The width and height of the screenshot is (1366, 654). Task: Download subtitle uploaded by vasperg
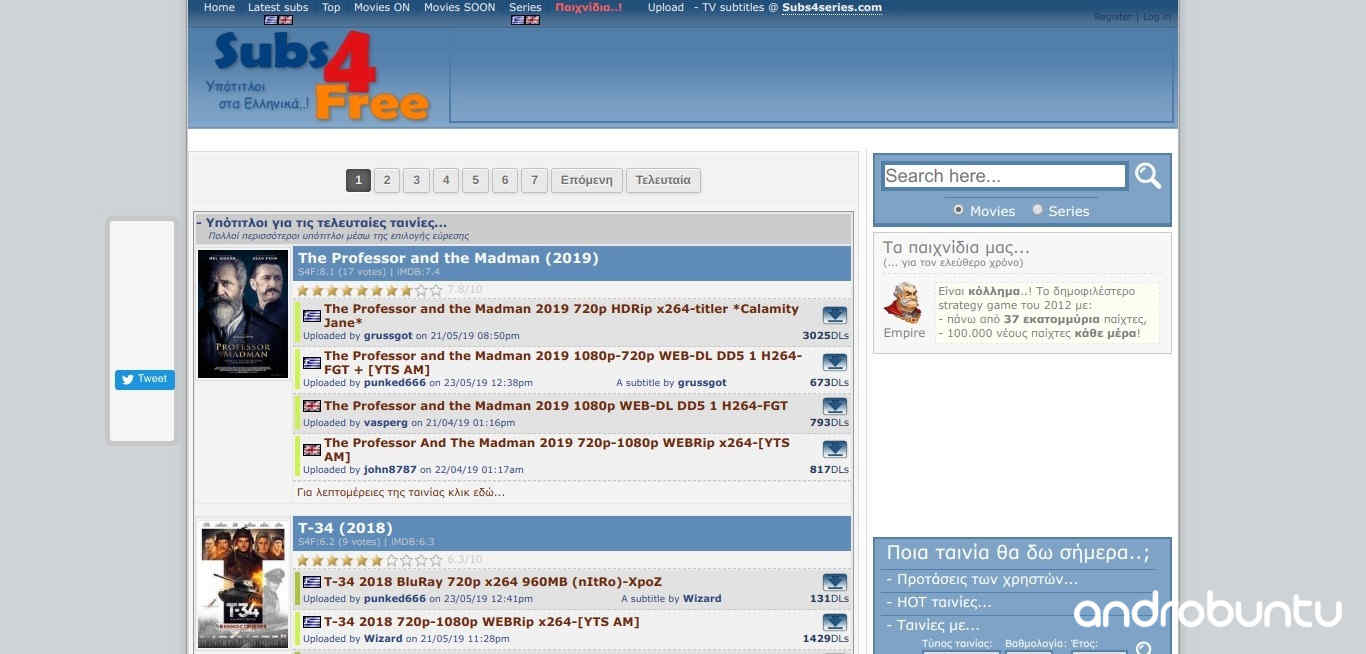(834, 406)
